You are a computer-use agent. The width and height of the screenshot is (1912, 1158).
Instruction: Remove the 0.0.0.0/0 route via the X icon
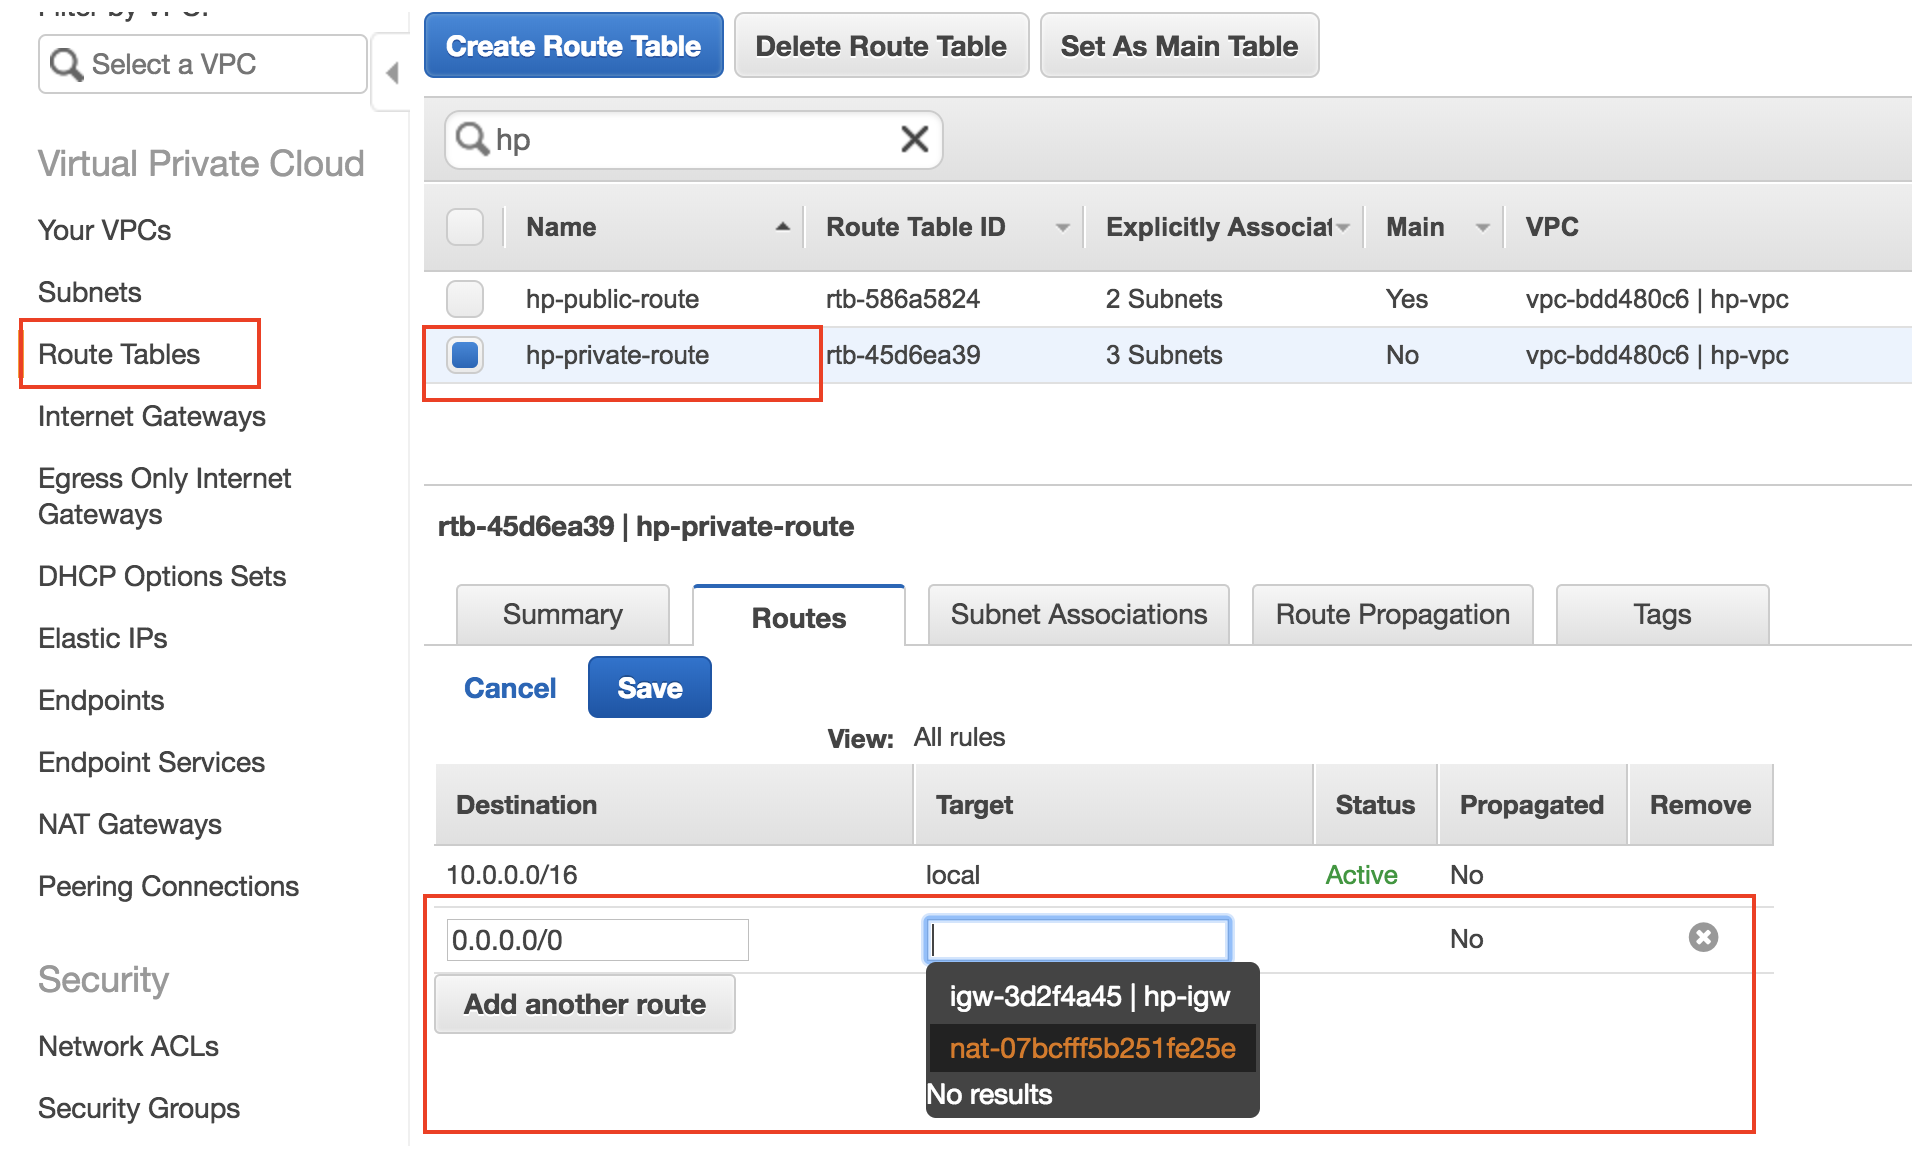(x=1702, y=937)
